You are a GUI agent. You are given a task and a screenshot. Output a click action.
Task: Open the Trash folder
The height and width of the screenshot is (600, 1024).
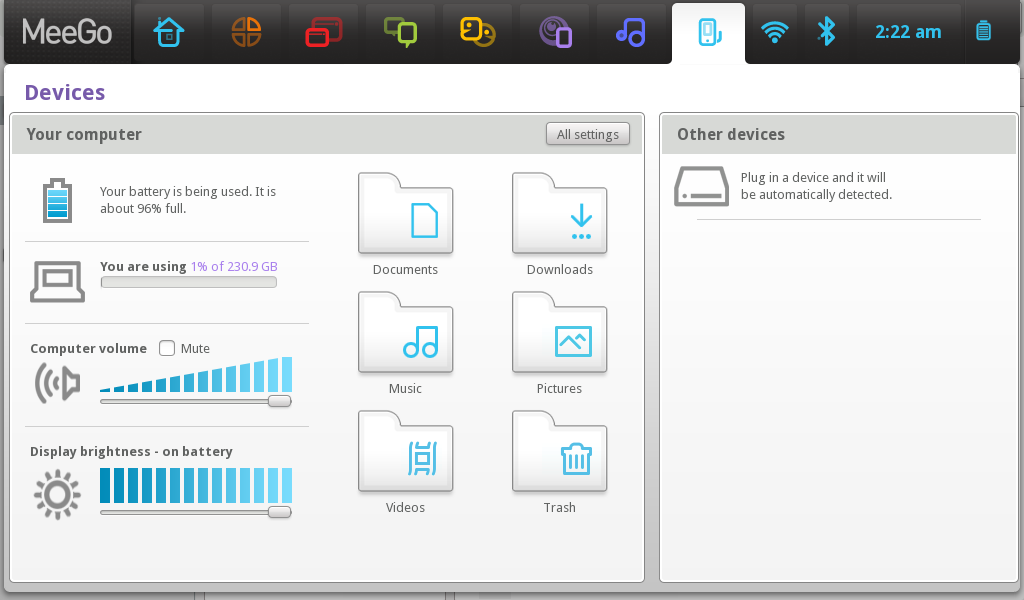(x=559, y=451)
